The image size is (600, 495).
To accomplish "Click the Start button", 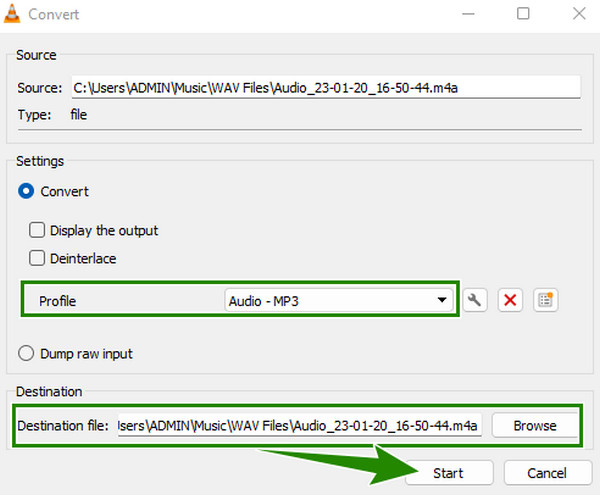I will coord(449,473).
